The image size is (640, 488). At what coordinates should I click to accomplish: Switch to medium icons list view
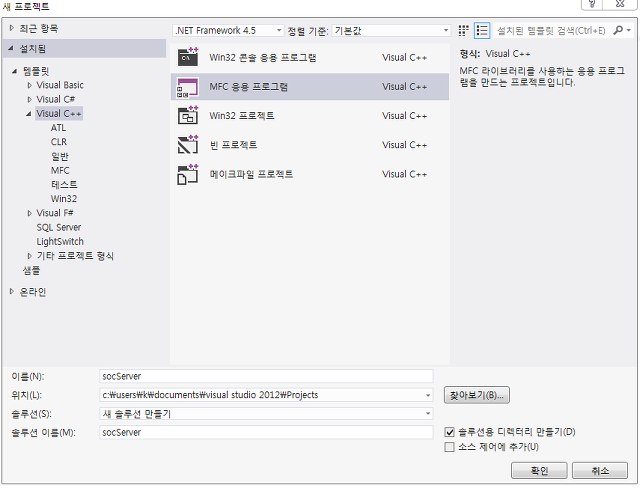482,31
